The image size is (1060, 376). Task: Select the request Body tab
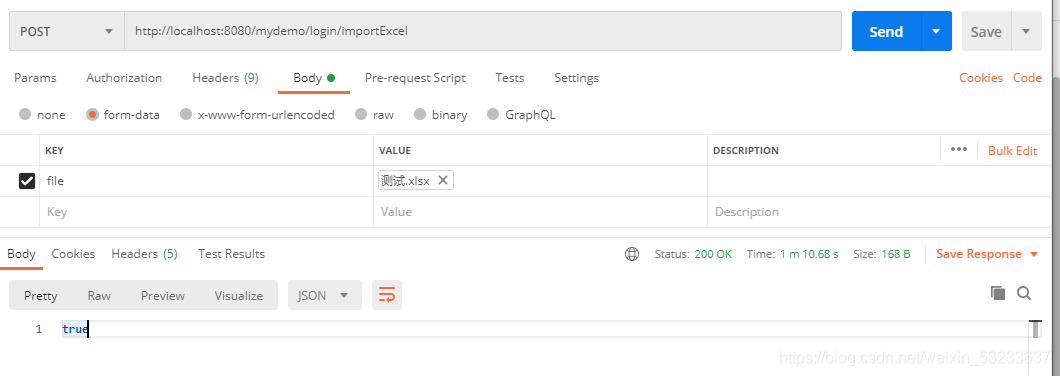pos(314,78)
